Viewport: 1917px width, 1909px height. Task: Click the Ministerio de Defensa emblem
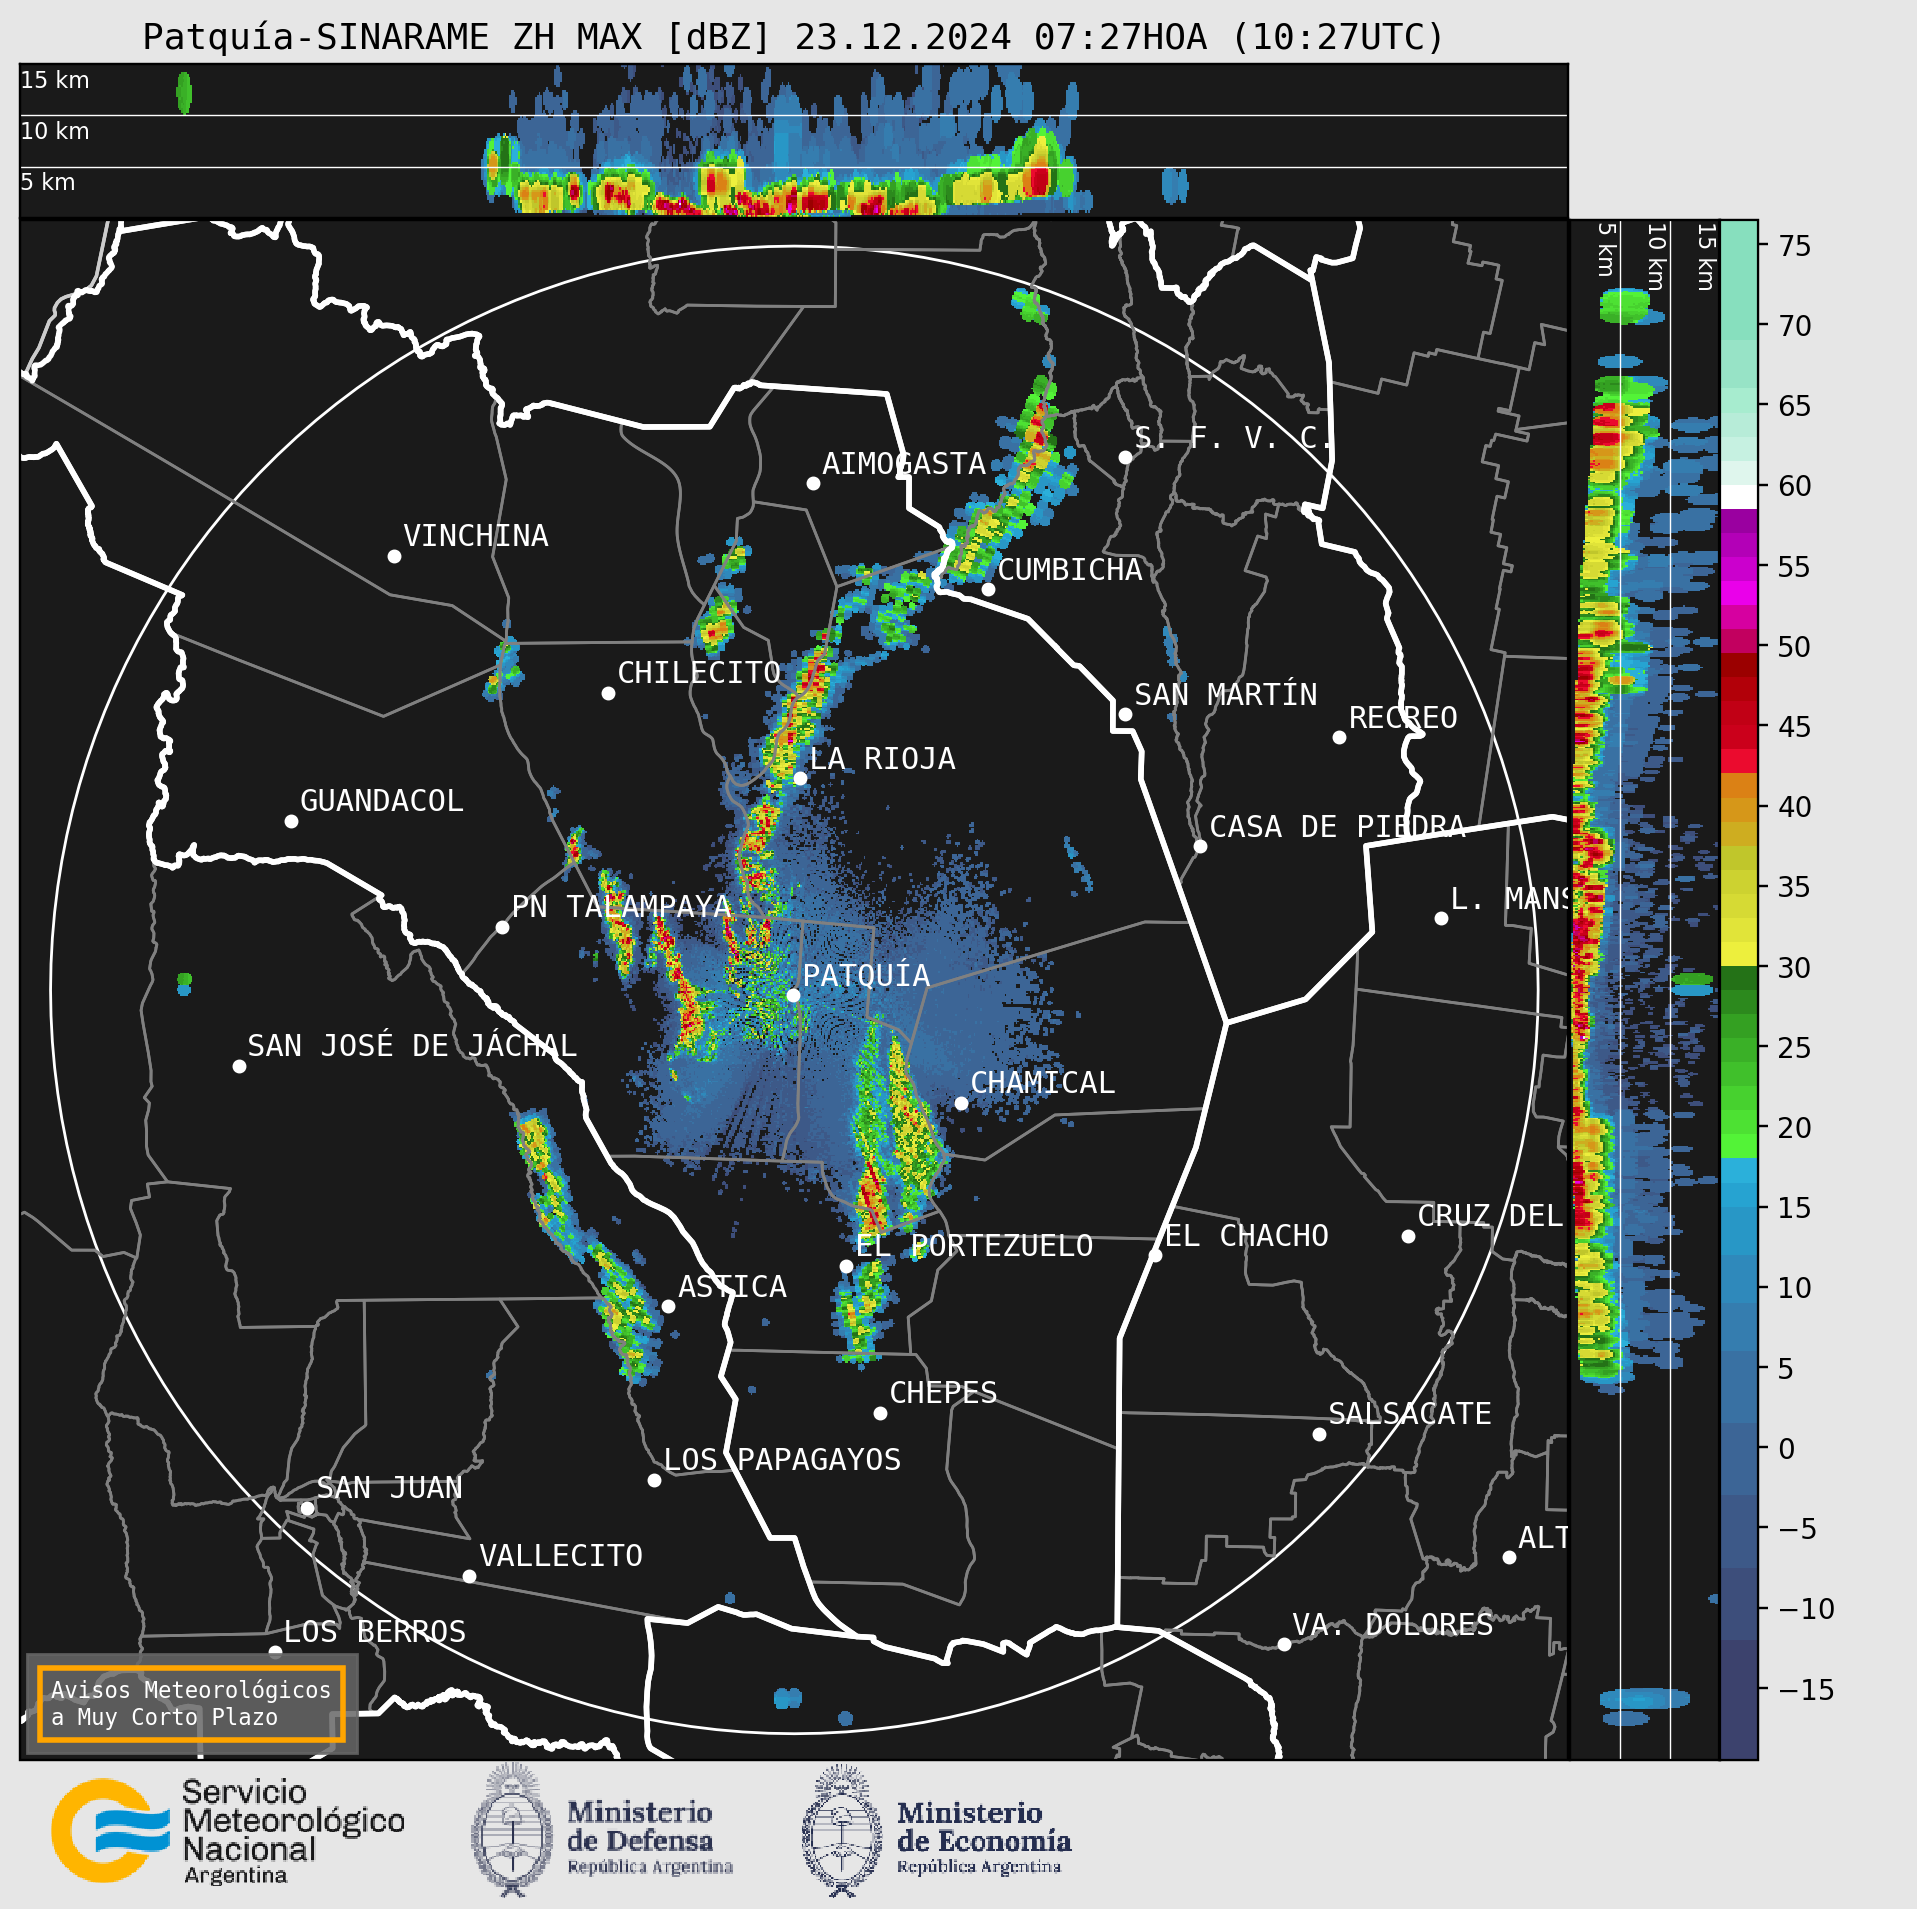[512, 1830]
